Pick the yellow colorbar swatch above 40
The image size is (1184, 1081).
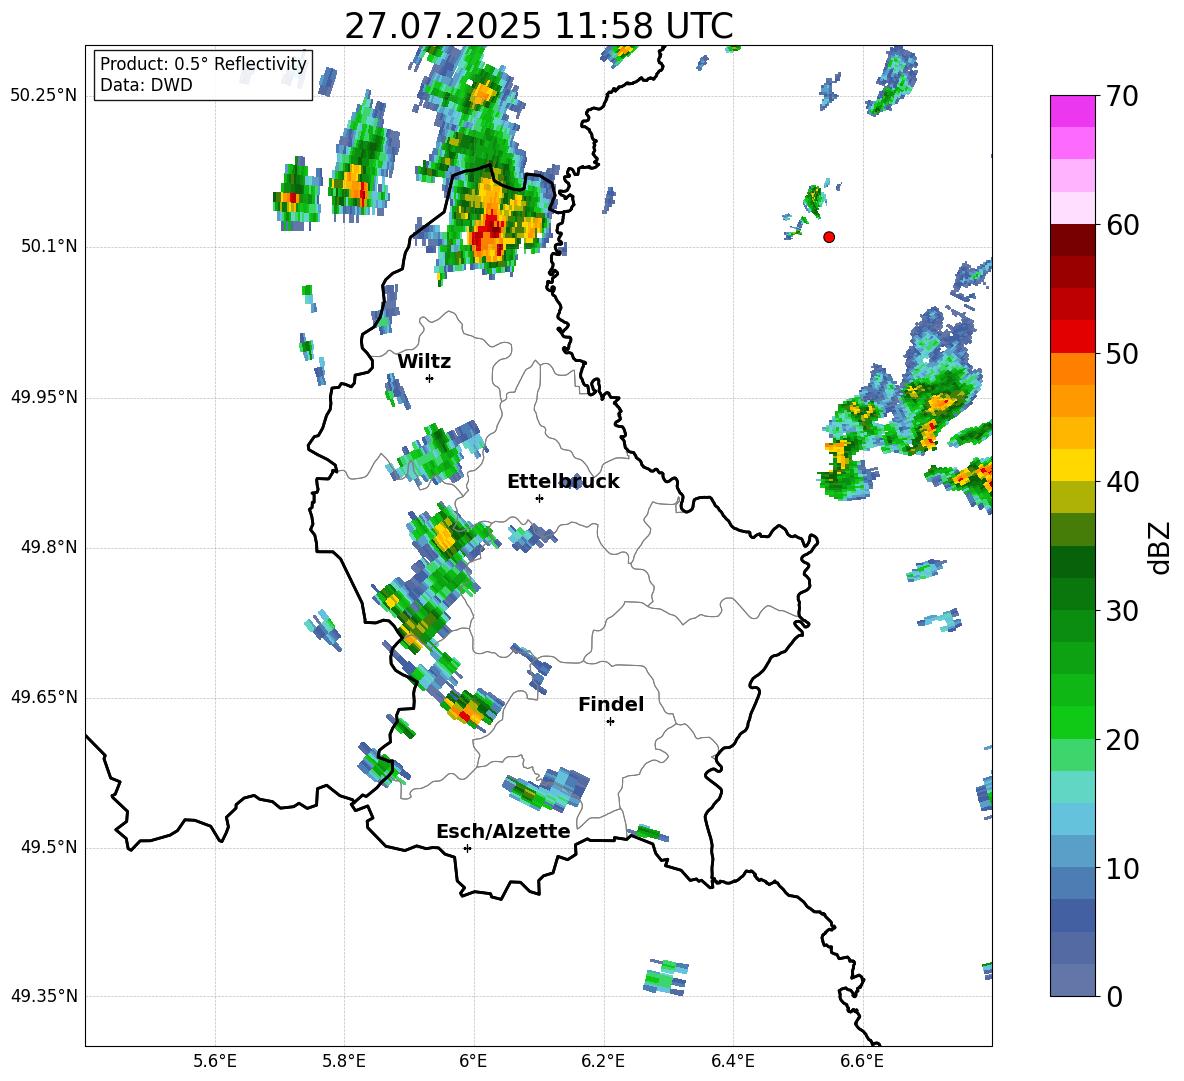(x=1072, y=466)
